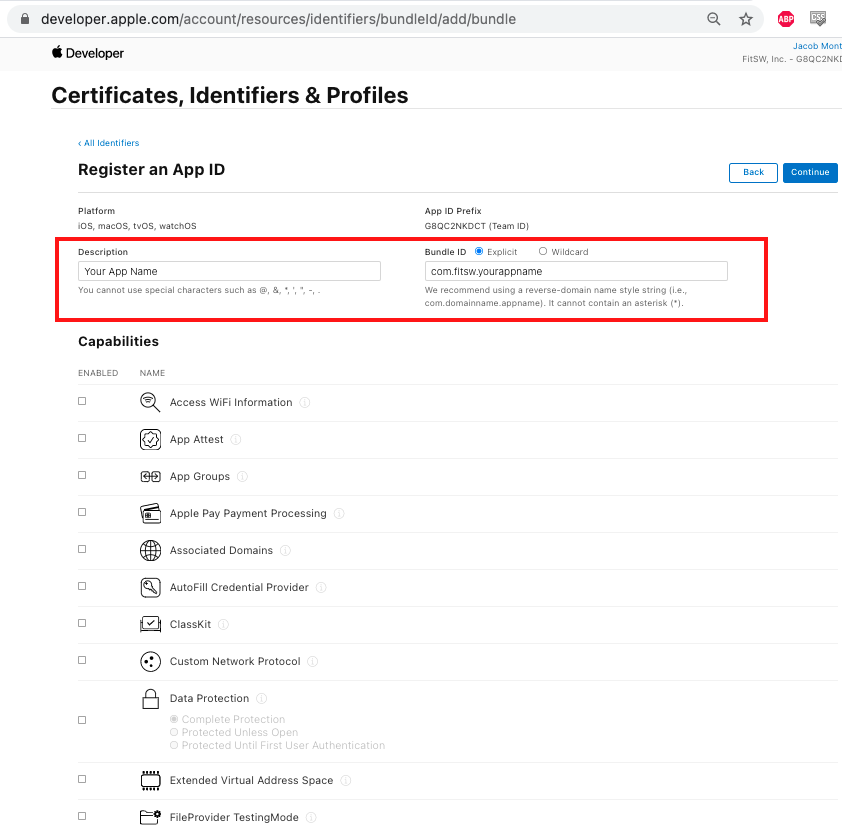Open info for App Groups

(x=242, y=476)
